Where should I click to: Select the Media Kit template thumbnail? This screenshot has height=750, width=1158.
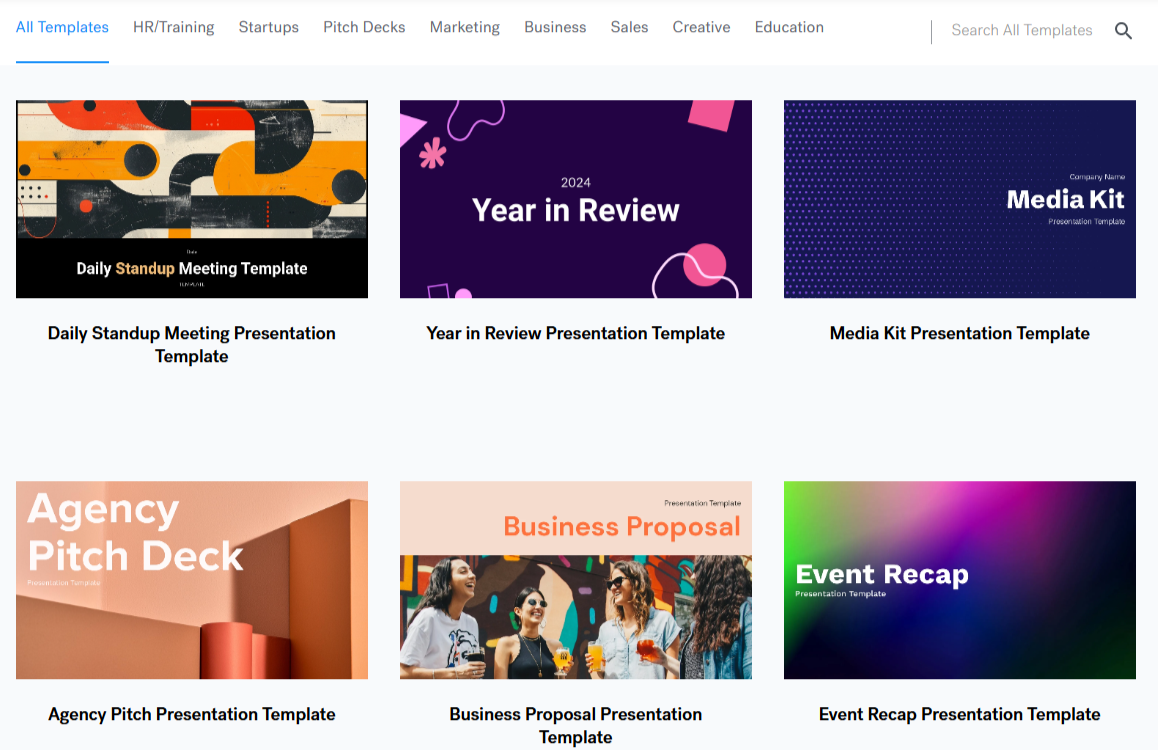(x=960, y=199)
